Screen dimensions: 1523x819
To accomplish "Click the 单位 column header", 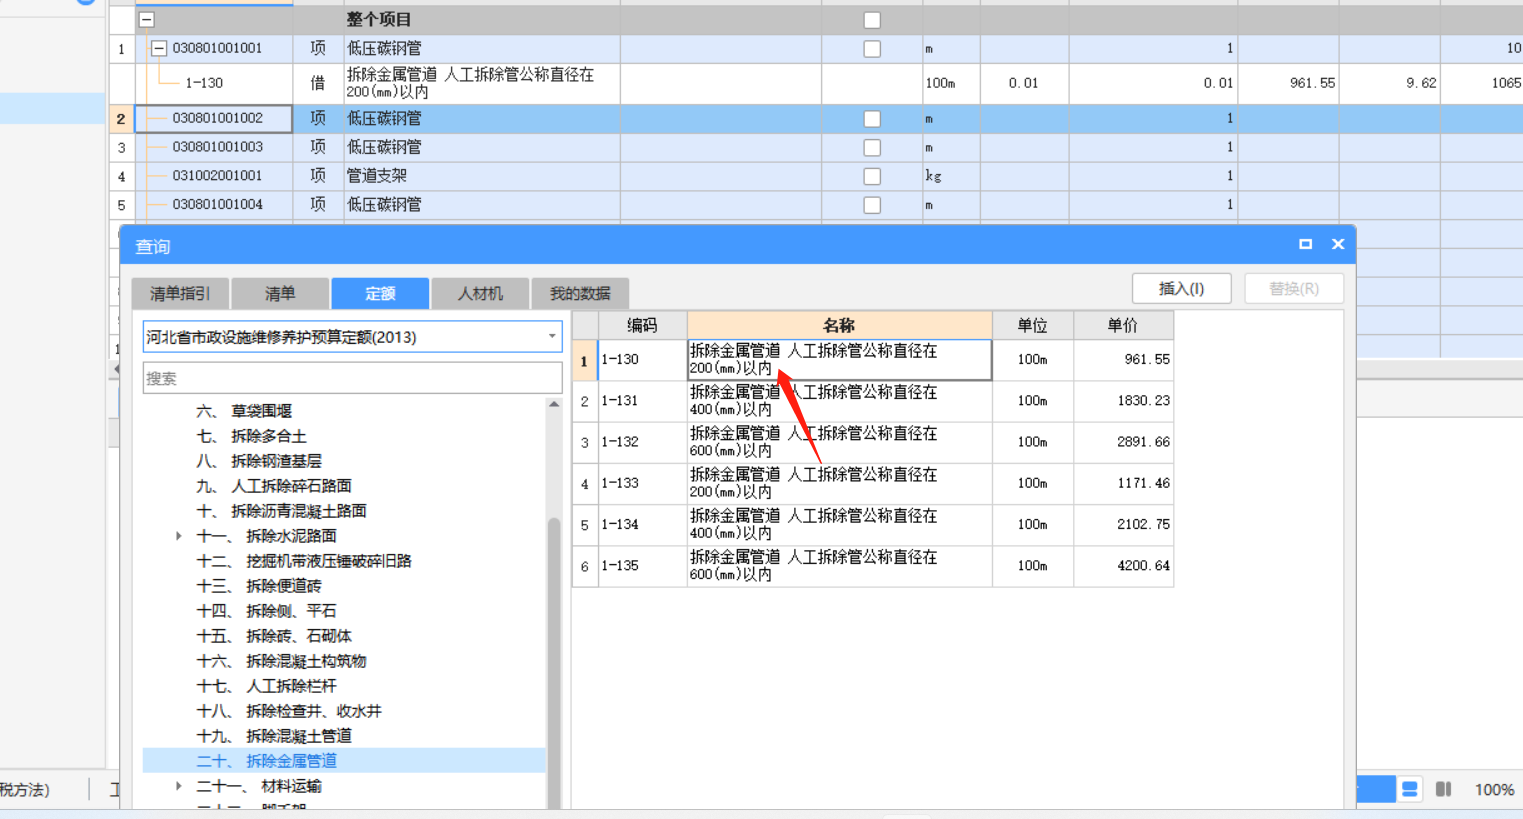I will (x=1032, y=325).
